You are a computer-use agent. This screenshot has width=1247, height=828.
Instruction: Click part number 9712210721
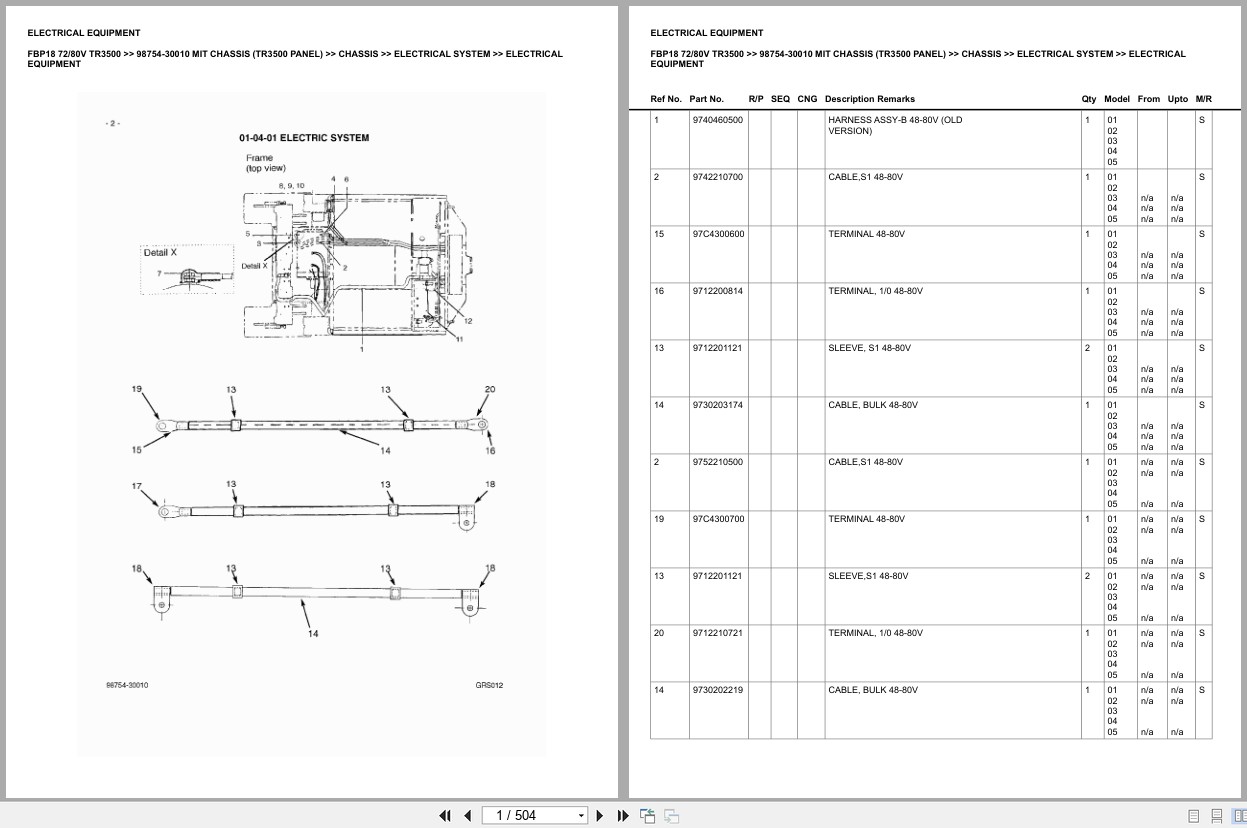tap(718, 633)
